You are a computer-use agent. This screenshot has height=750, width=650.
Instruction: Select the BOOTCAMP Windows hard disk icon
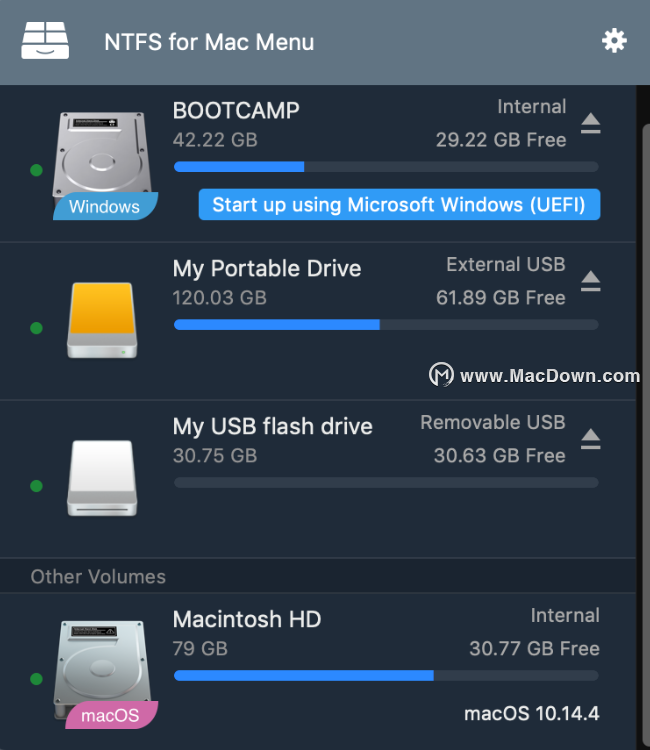click(x=103, y=165)
